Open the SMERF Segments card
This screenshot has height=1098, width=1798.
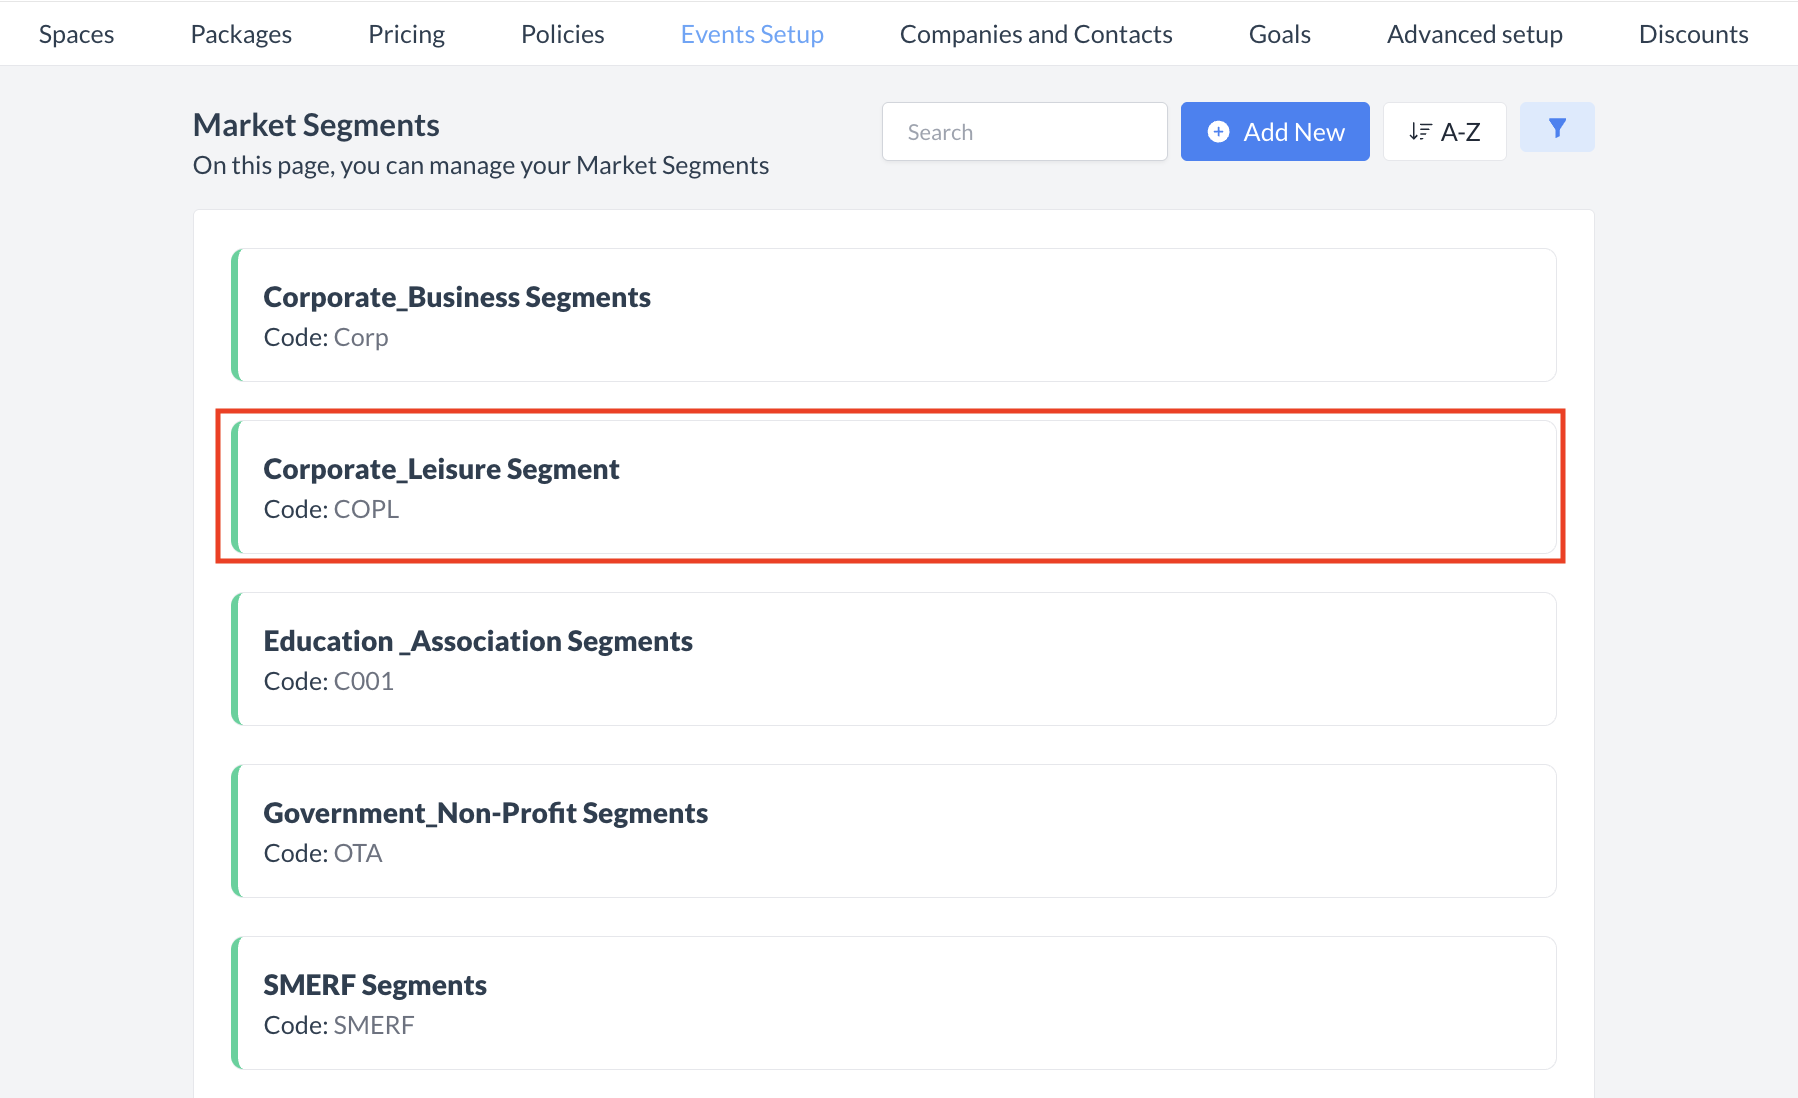pyautogui.click(x=893, y=1003)
